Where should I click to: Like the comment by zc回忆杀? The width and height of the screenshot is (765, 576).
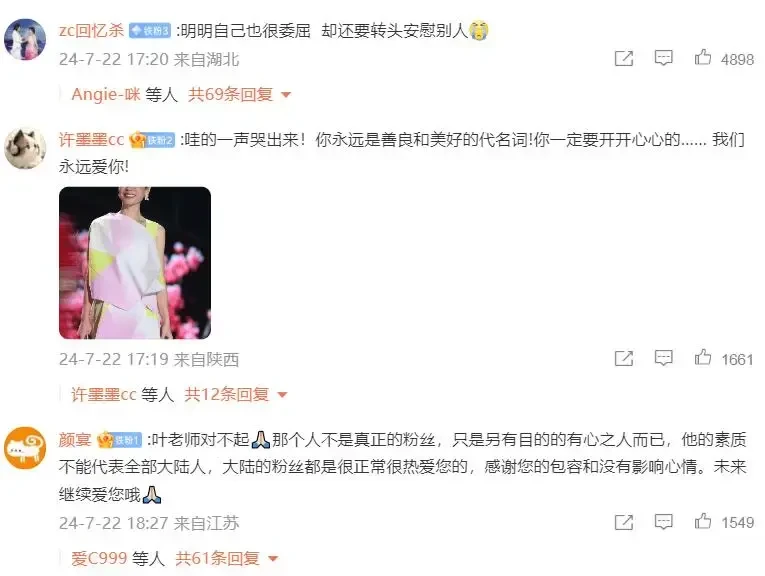pyautogui.click(x=703, y=58)
